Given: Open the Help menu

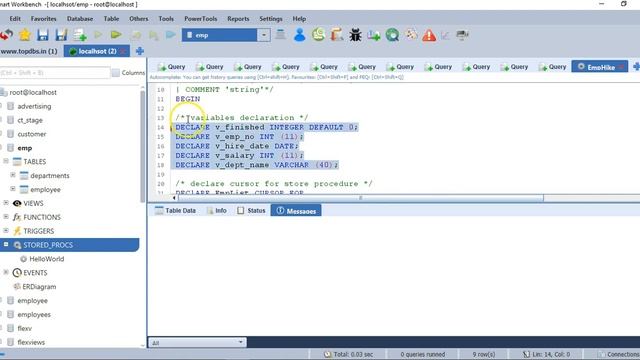Looking at the screenshot, I should click(299, 19).
